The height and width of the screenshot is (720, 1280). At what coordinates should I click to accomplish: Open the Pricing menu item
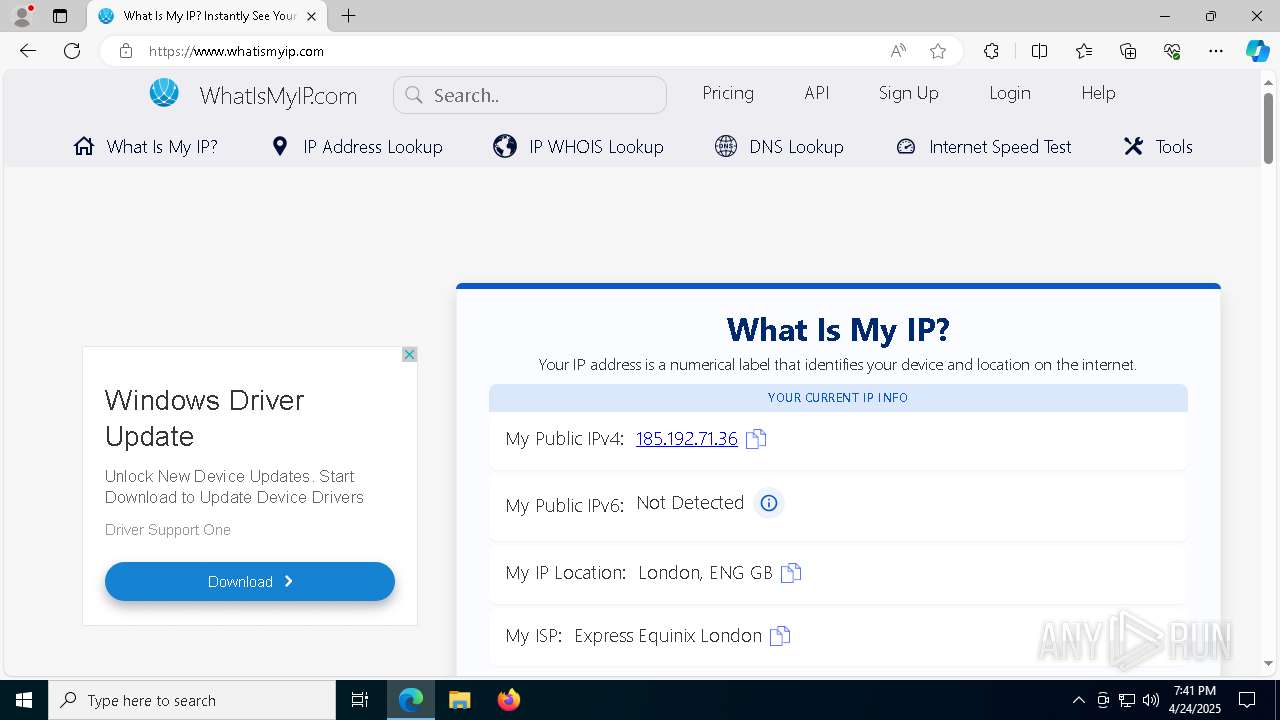[x=728, y=93]
